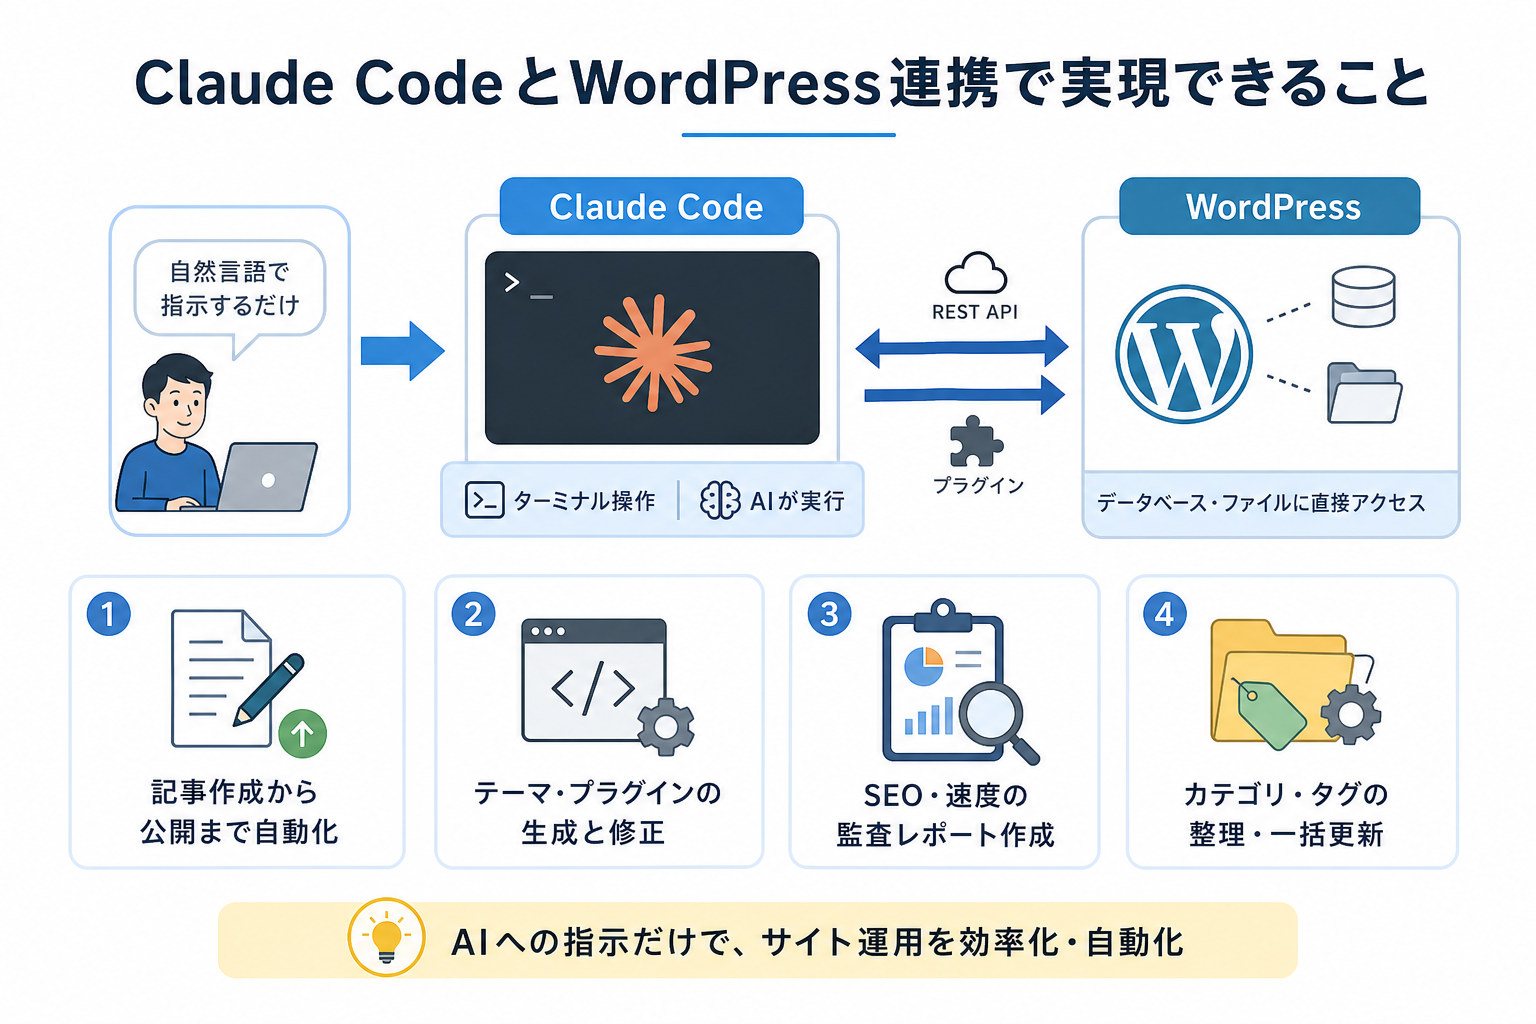Click the WordPress W logo
Viewport: 1536px width, 1024px height.
click(x=1184, y=354)
